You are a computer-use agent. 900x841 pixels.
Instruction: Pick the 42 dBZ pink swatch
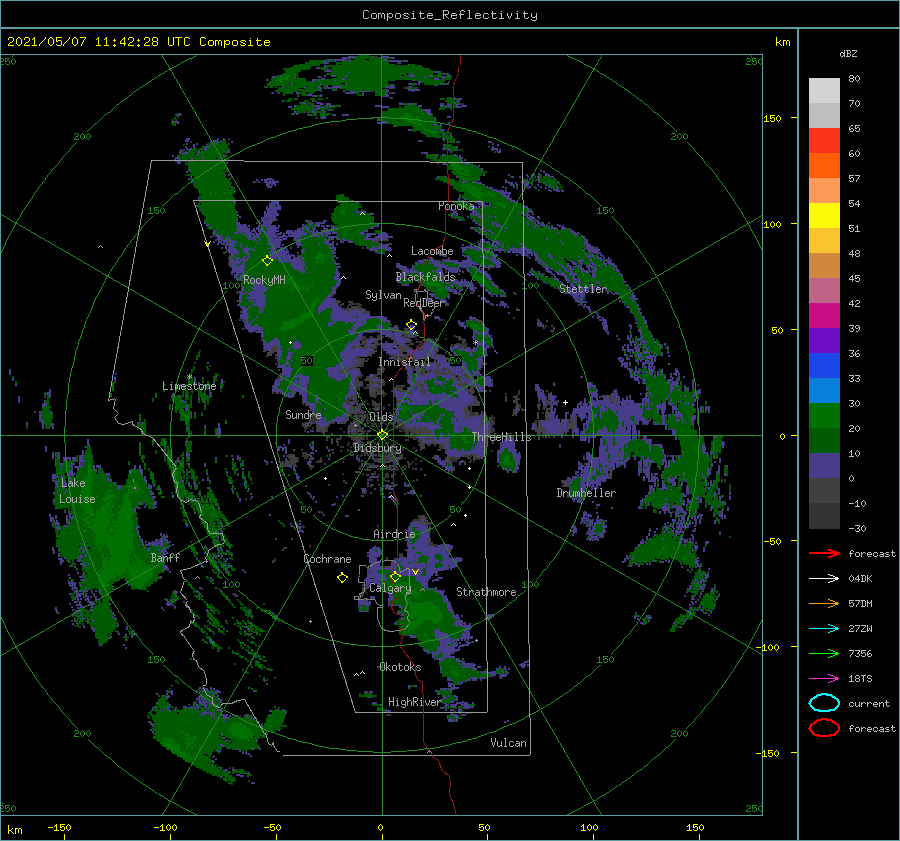(x=824, y=290)
